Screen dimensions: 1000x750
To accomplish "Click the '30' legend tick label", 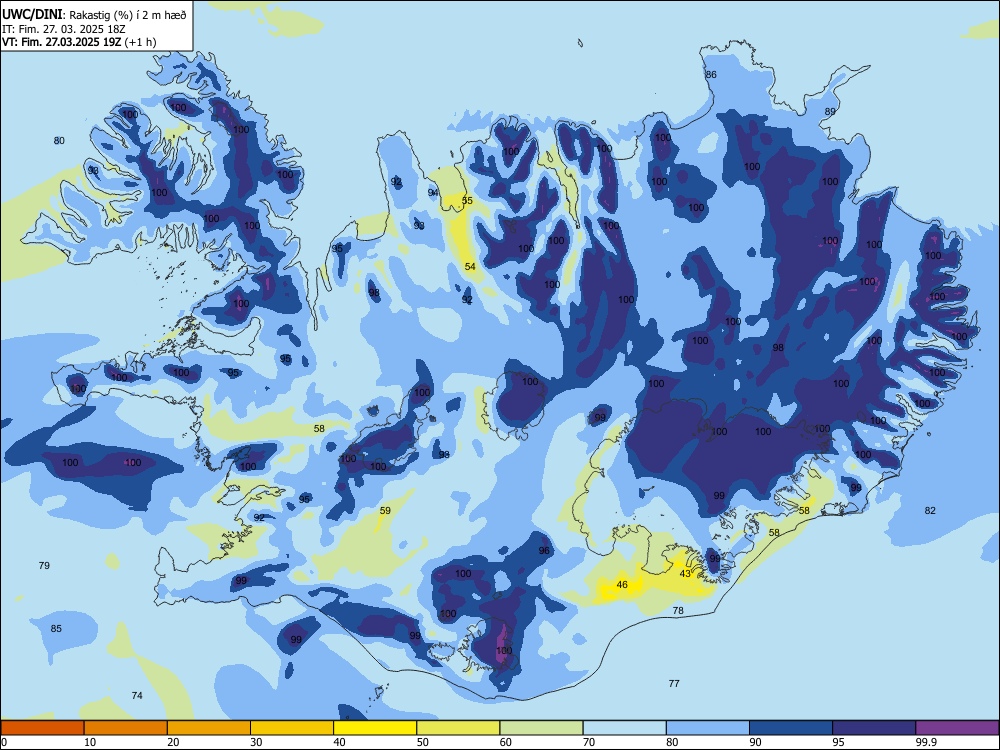I will (x=256, y=742).
